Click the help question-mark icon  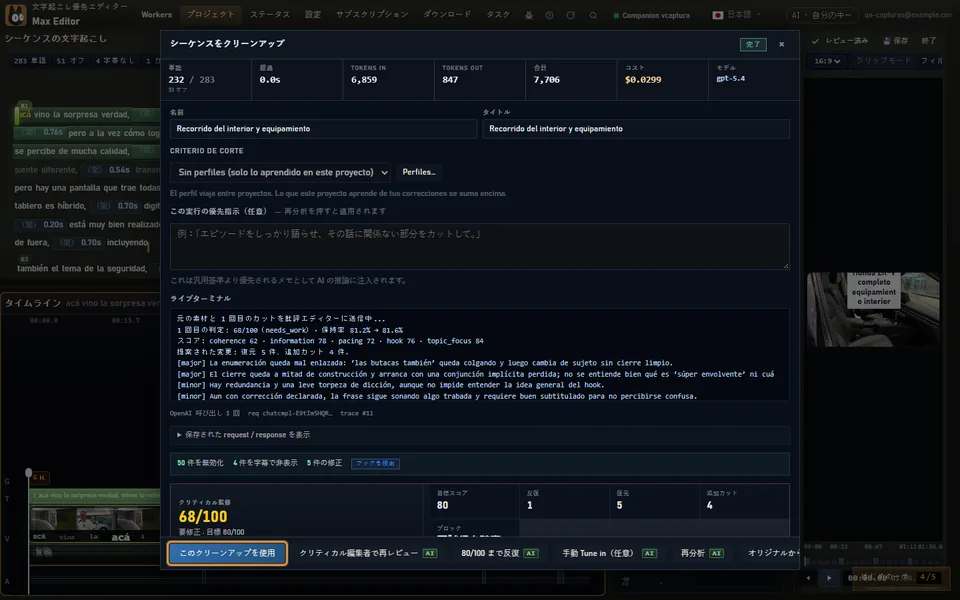[549, 15]
